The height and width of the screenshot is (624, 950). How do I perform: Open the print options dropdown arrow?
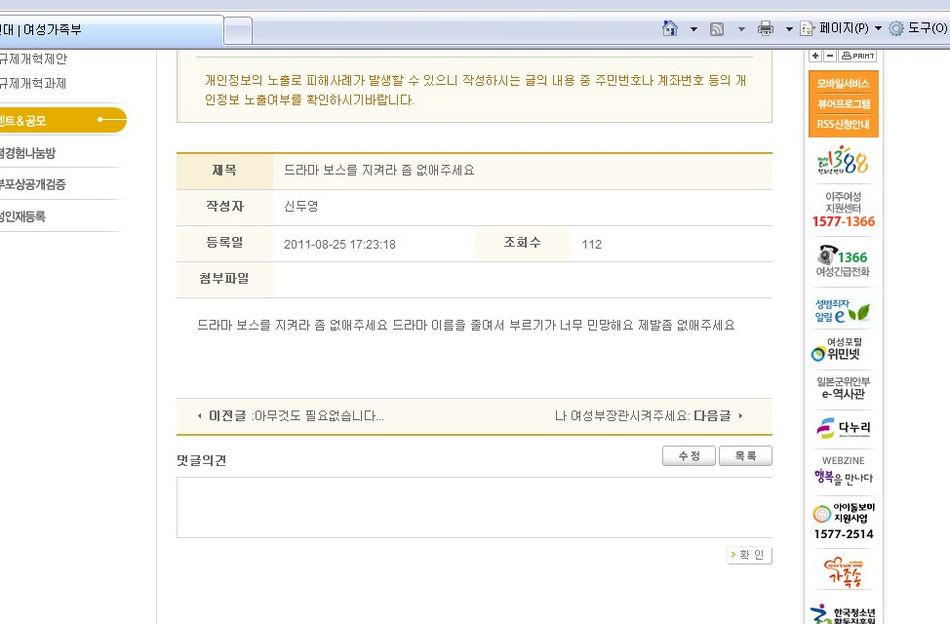tap(789, 28)
